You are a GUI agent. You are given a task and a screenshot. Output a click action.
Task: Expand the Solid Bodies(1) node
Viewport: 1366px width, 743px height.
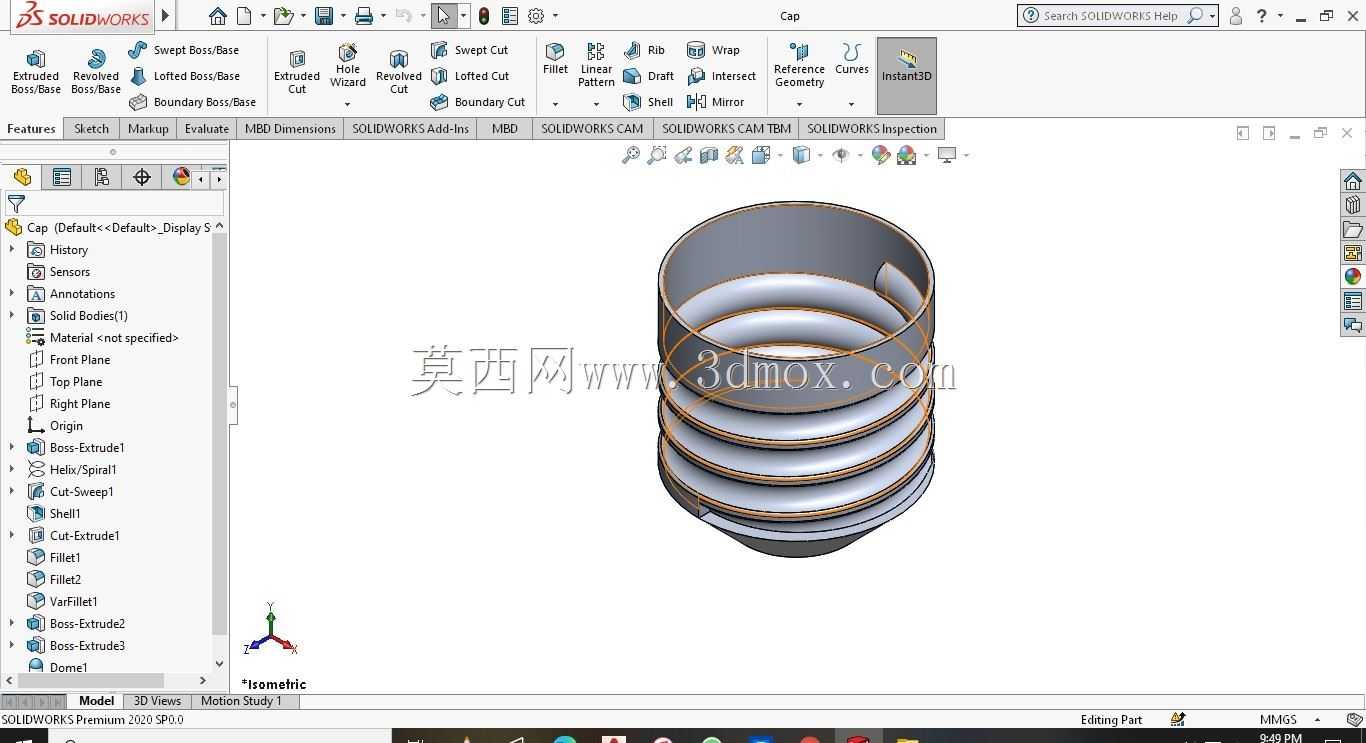(12, 316)
